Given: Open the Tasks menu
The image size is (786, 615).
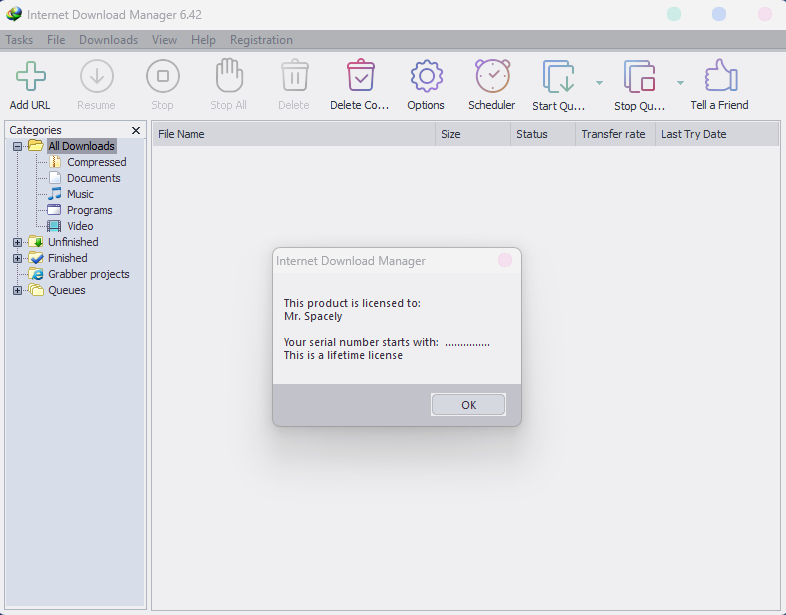Looking at the screenshot, I should click(x=19, y=40).
